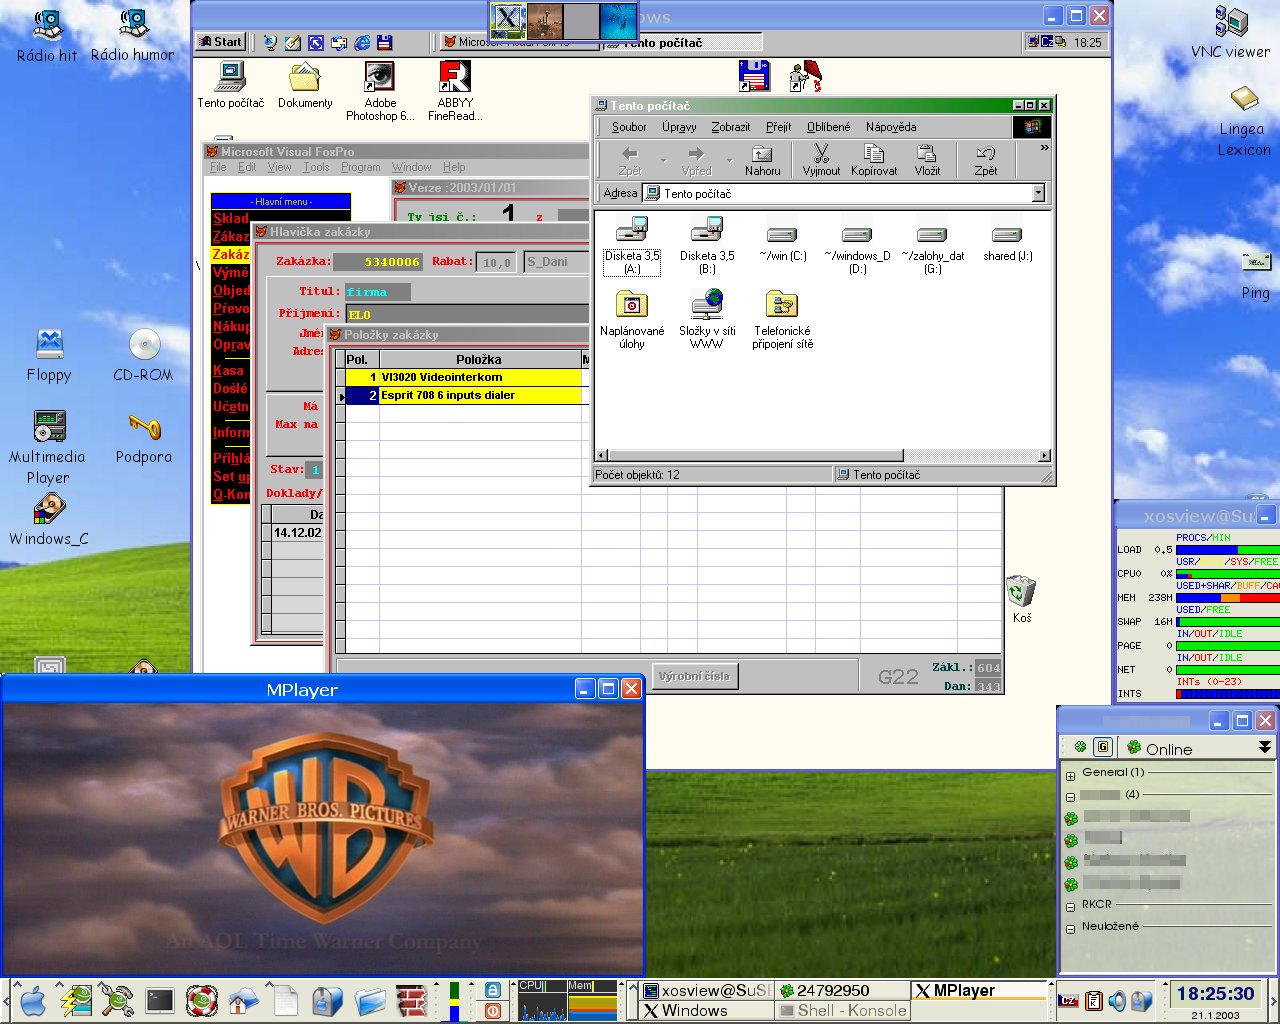This screenshot has width=1280, height=1024.
Task: Open Adobe Photoshop 6 shortcut in Windows
Action: click(x=380, y=91)
